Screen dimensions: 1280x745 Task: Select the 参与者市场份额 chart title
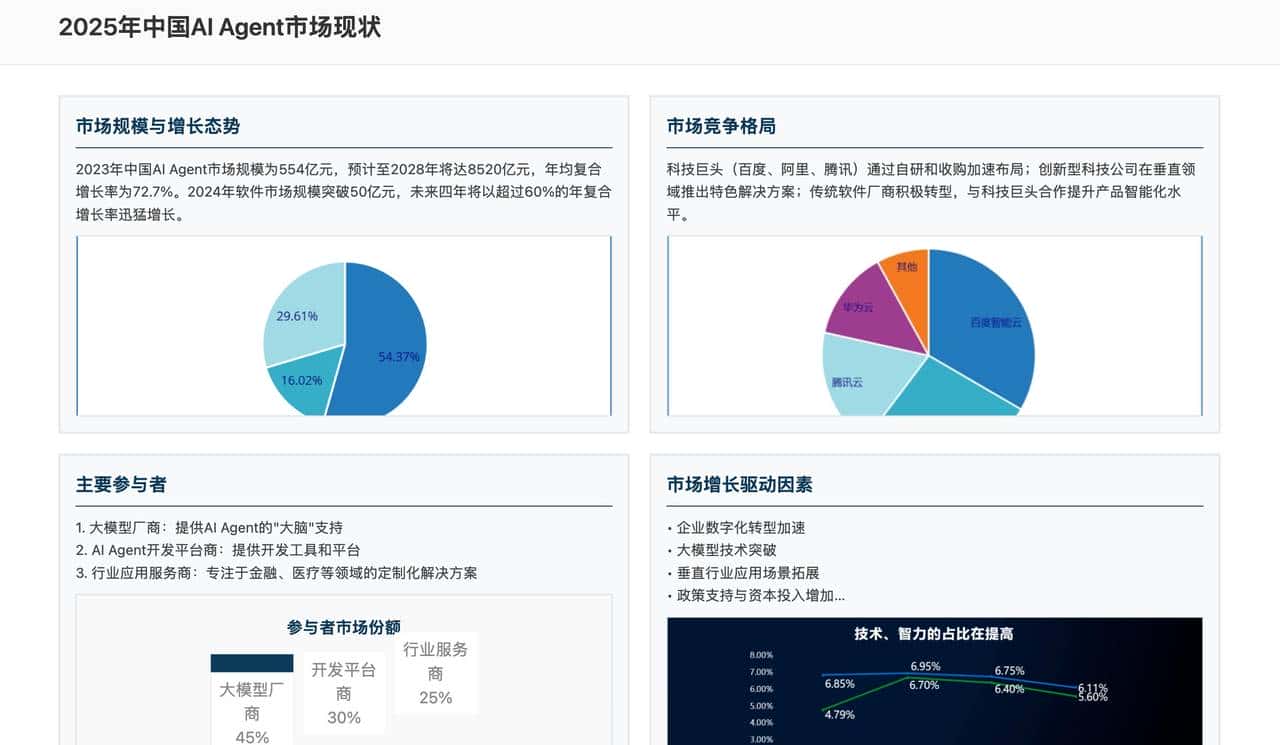[x=343, y=625]
